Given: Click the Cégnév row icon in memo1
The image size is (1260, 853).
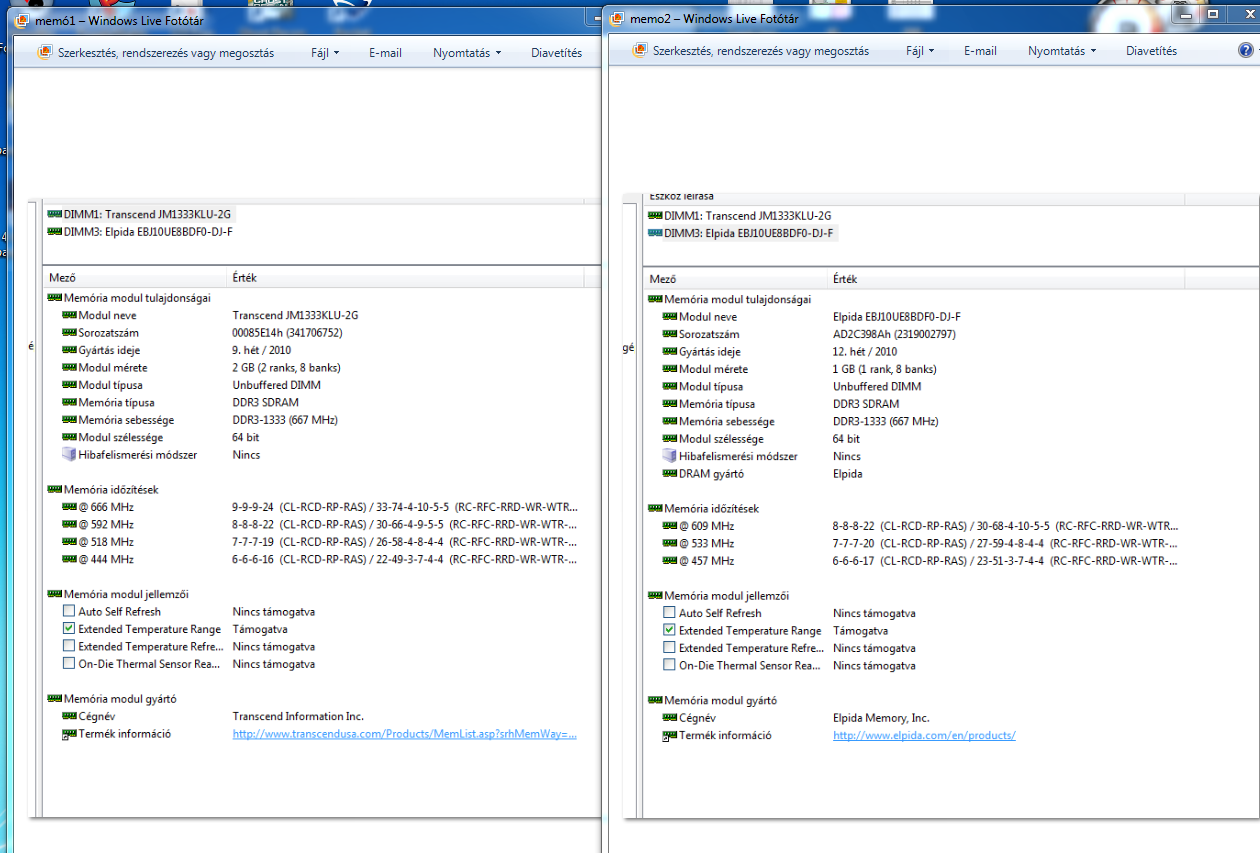Looking at the screenshot, I should (x=69, y=716).
